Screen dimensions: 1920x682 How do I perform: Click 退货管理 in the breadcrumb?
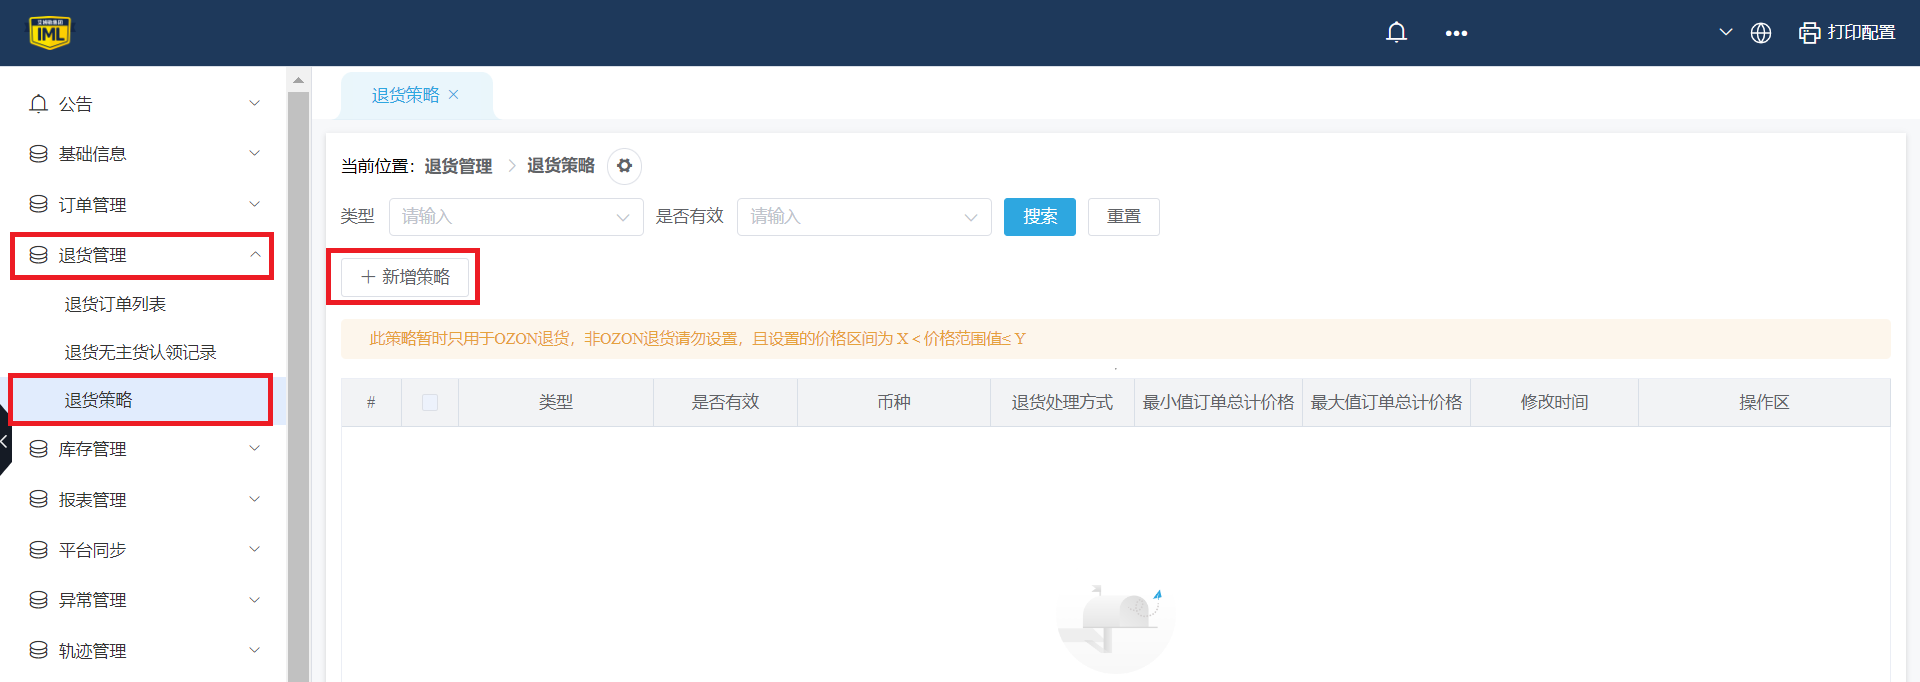(458, 166)
